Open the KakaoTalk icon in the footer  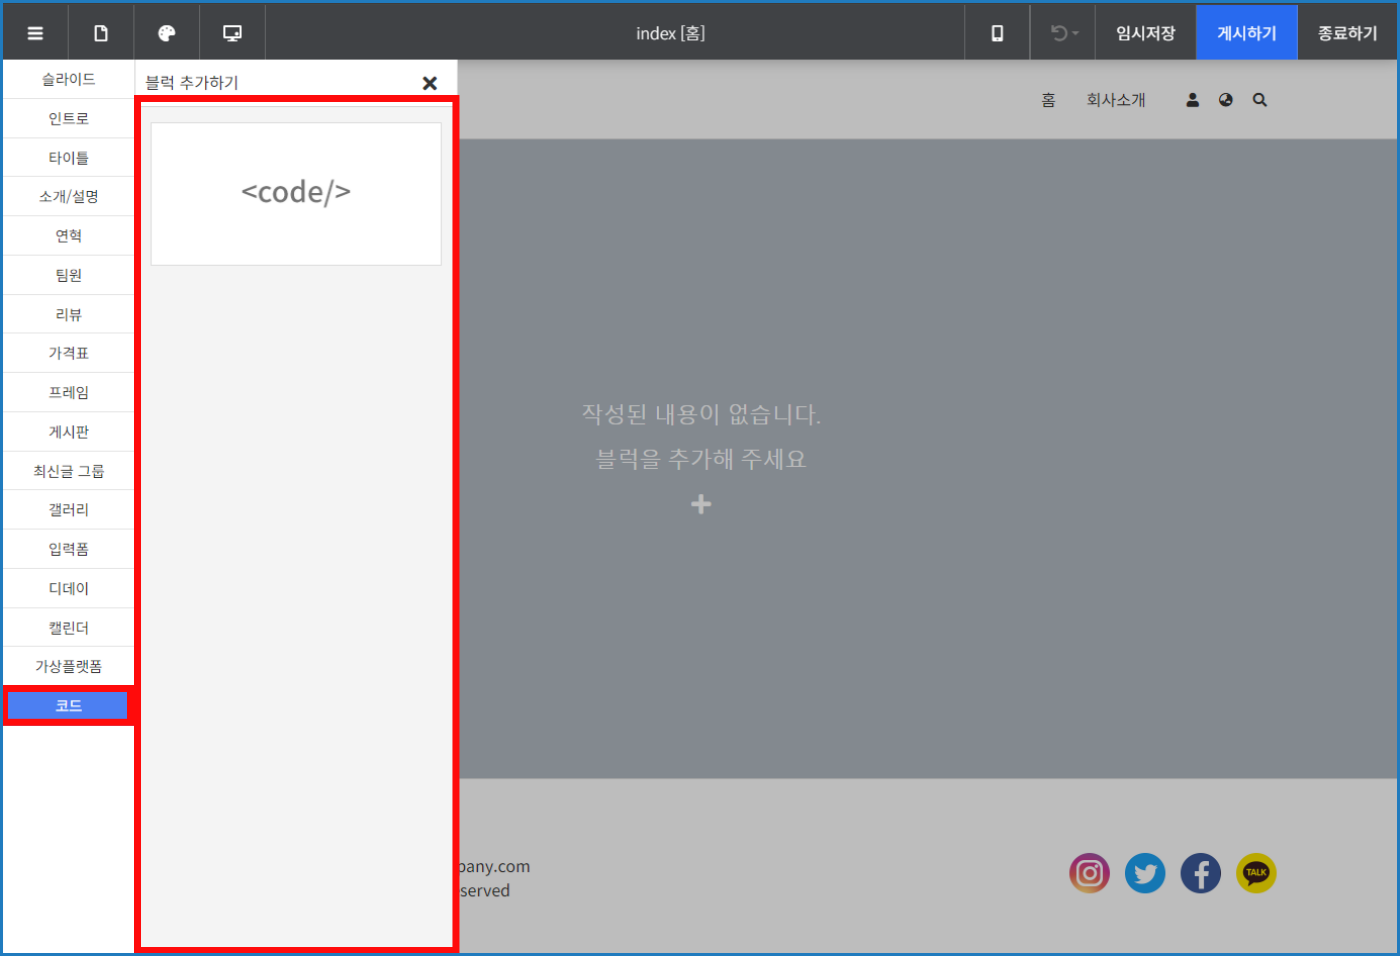(x=1256, y=873)
